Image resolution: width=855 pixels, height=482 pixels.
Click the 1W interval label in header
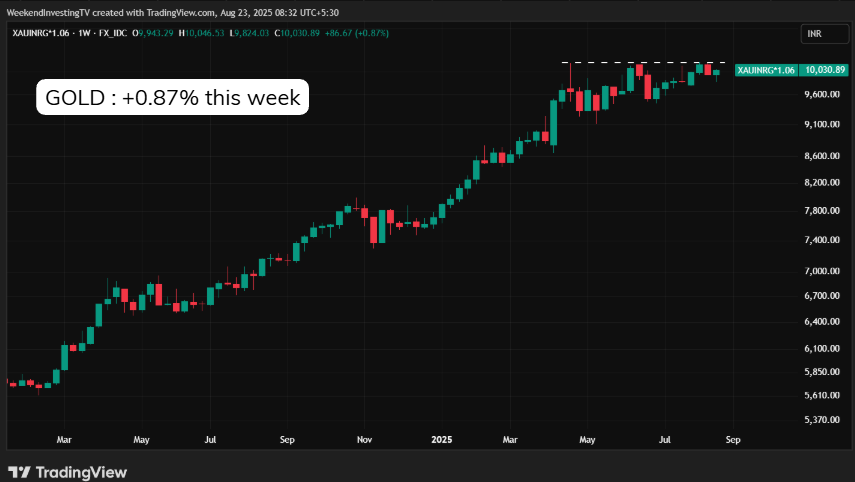(84, 33)
